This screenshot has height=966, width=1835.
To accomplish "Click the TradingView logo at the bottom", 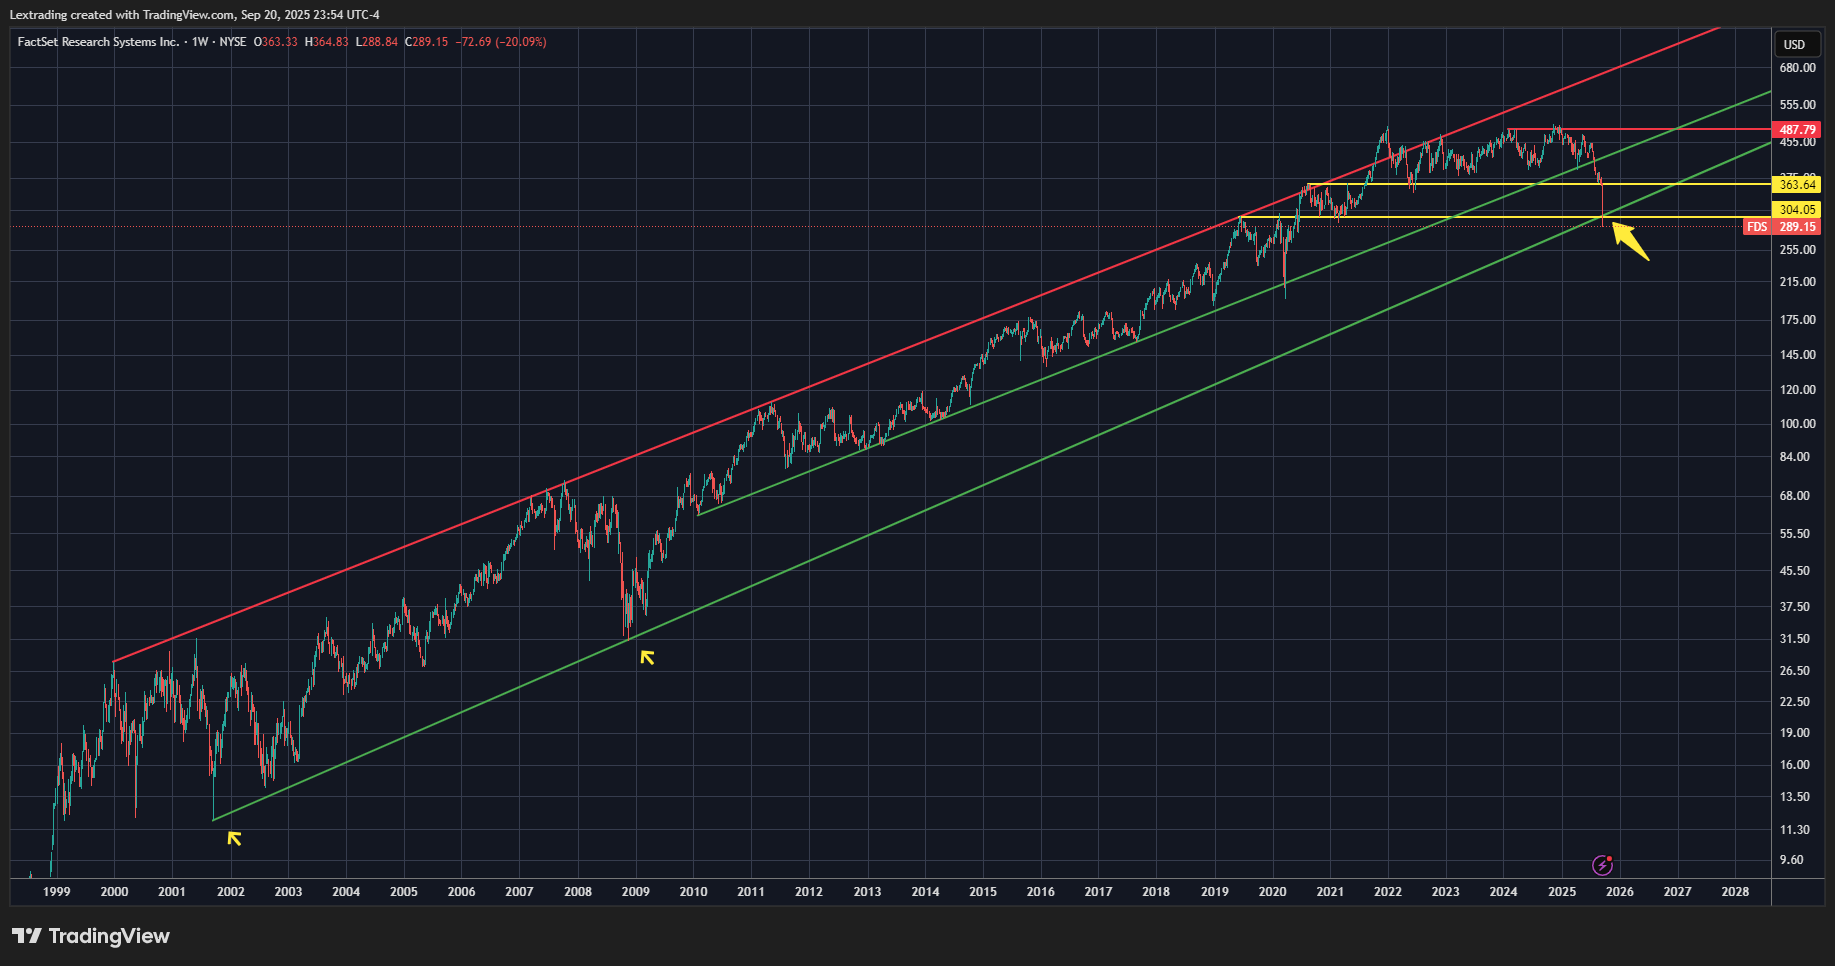I will click(91, 936).
